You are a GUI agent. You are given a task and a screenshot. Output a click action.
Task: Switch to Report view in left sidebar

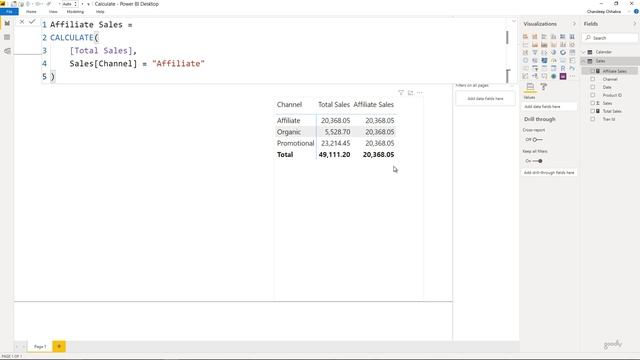pyautogui.click(x=7, y=24)
